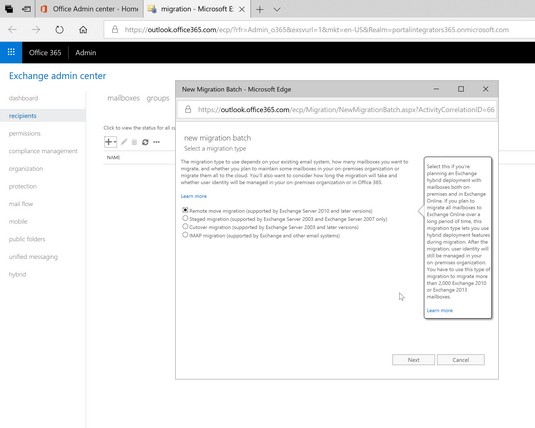535x428 pixels.
Task: Open mobile in left navigation
Action: tap(18, 222)
